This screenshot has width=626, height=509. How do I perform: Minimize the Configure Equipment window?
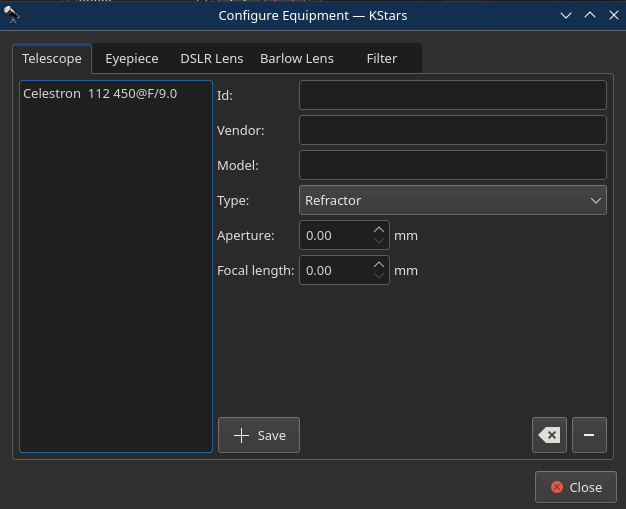(x=566, y=16)
